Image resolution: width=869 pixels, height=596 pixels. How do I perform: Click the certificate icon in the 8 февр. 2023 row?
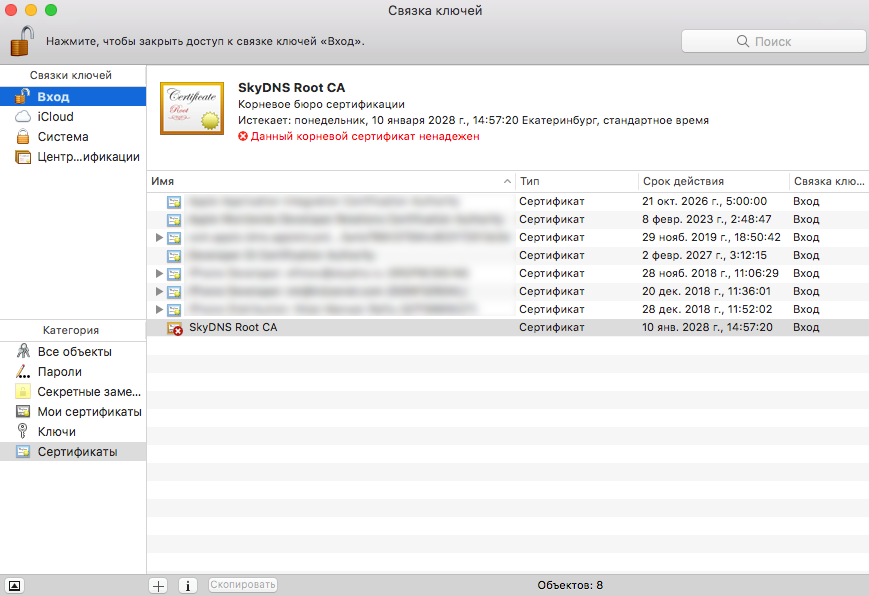point(174,220)
